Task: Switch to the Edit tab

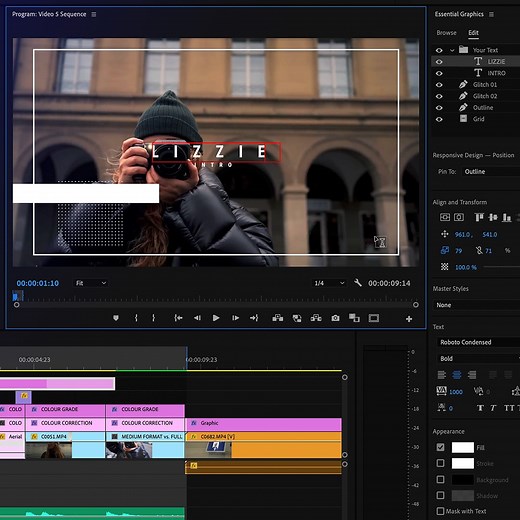Action: (x=473, y=33)
